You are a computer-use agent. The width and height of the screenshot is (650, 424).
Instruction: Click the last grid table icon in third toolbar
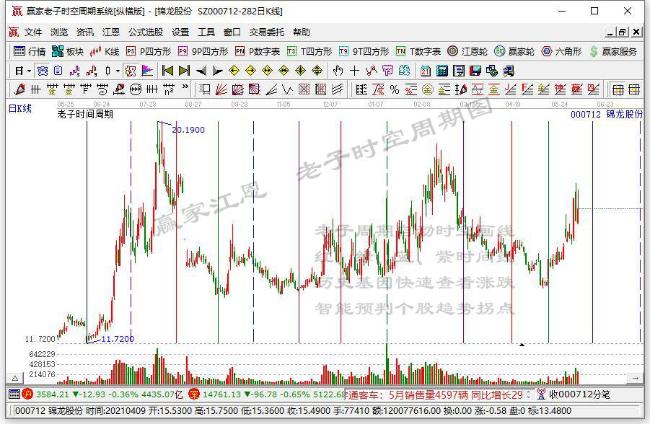[634, 89]
